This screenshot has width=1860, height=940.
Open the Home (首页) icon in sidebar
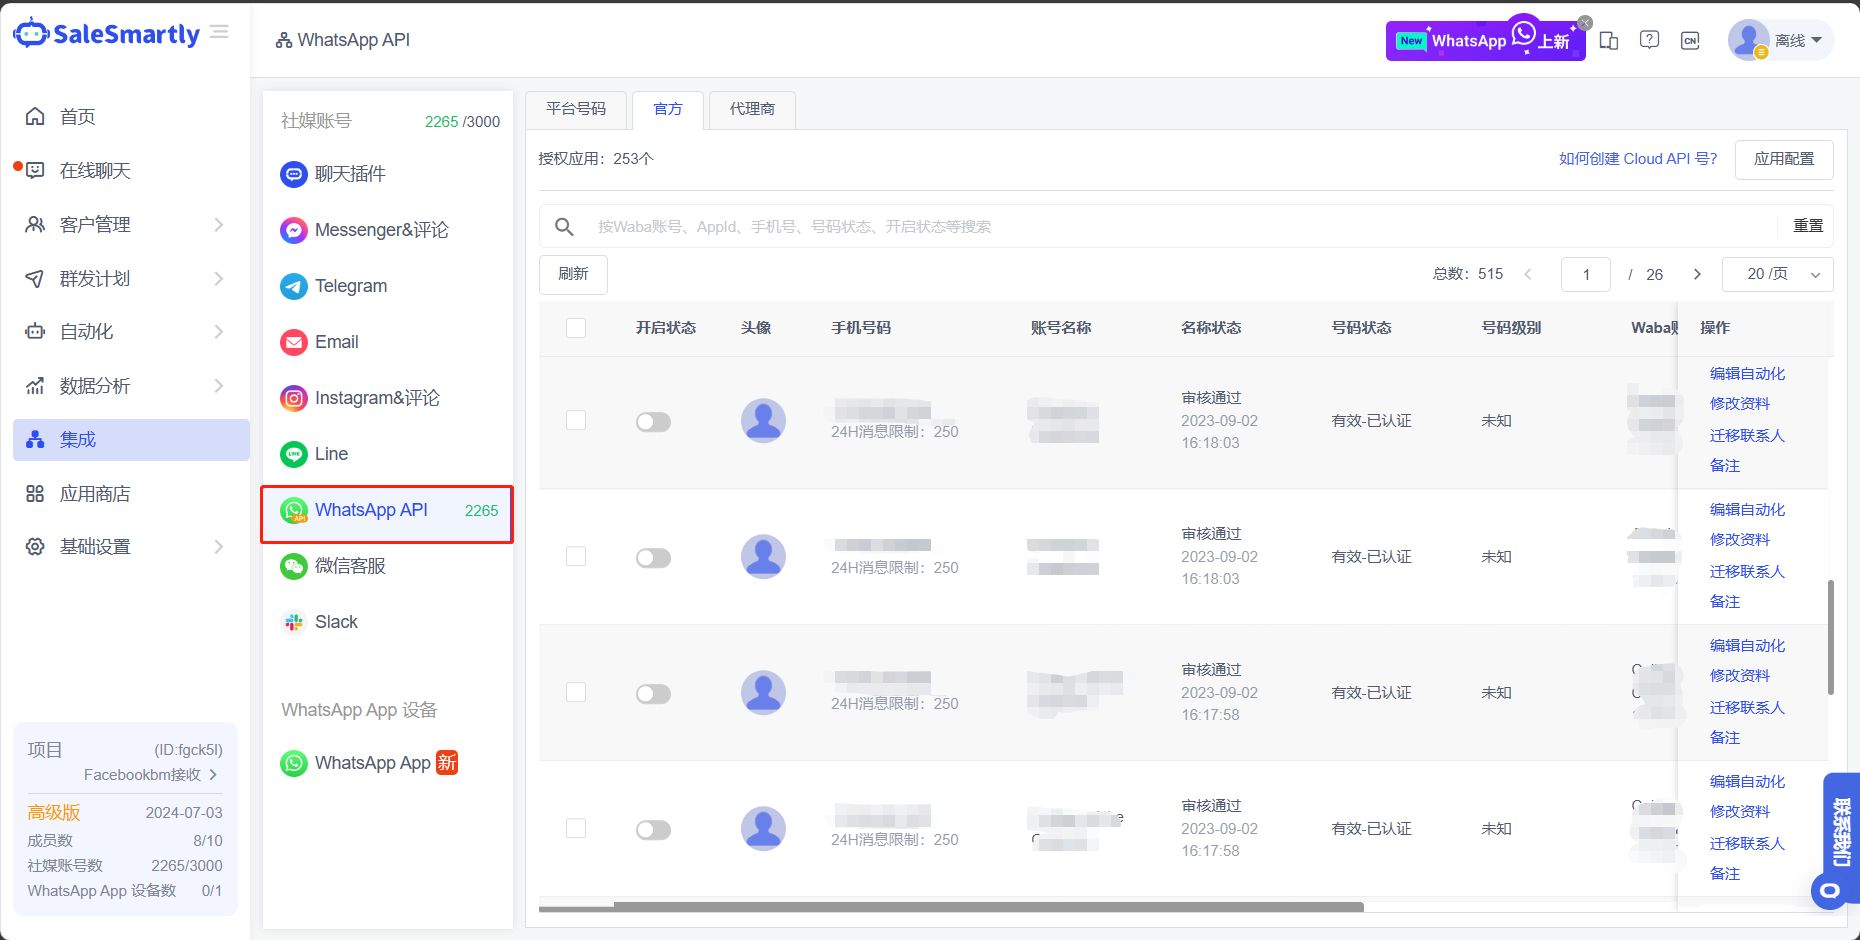tap(35, 117)
